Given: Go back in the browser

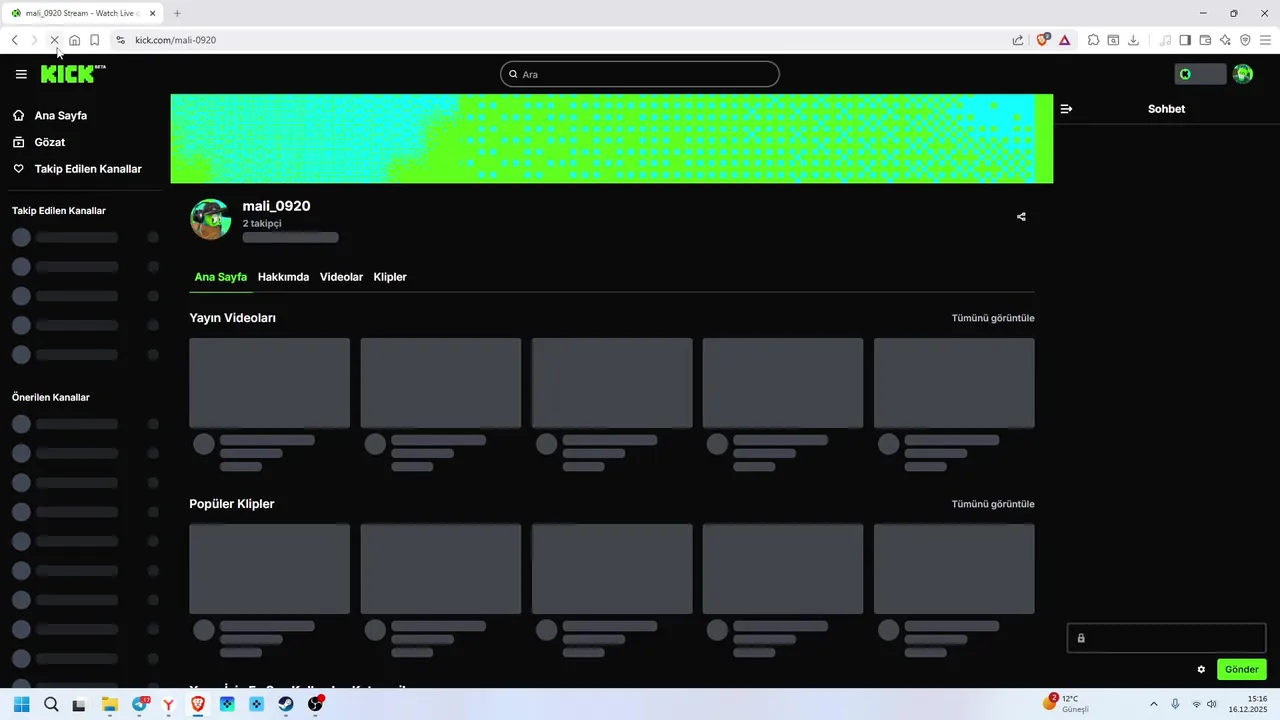Looking at the screenshot, I should point(15,40).
